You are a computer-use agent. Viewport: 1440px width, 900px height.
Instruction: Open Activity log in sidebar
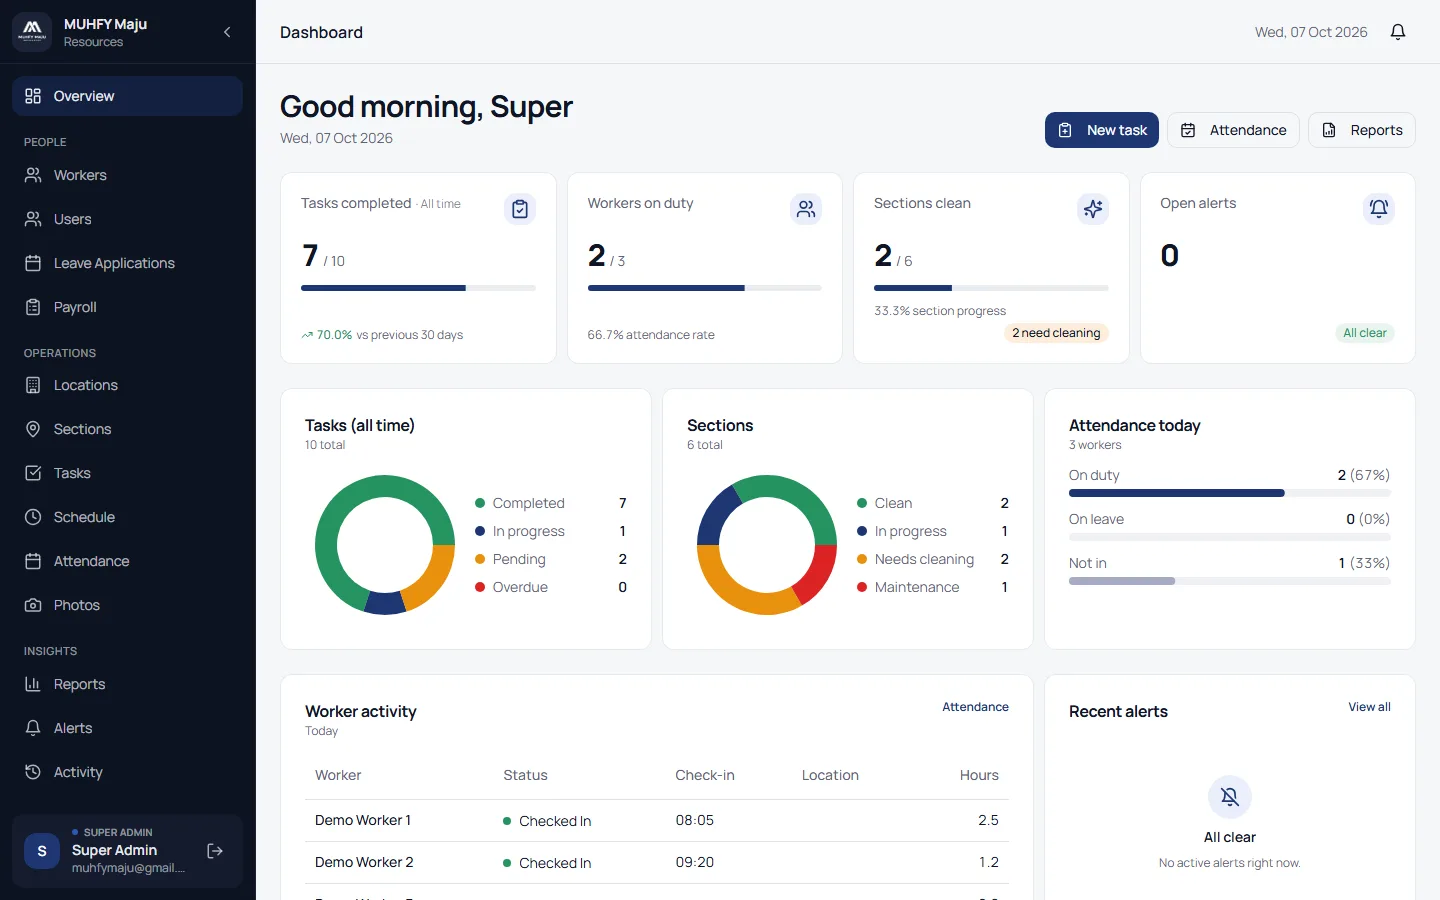(127, 772)
